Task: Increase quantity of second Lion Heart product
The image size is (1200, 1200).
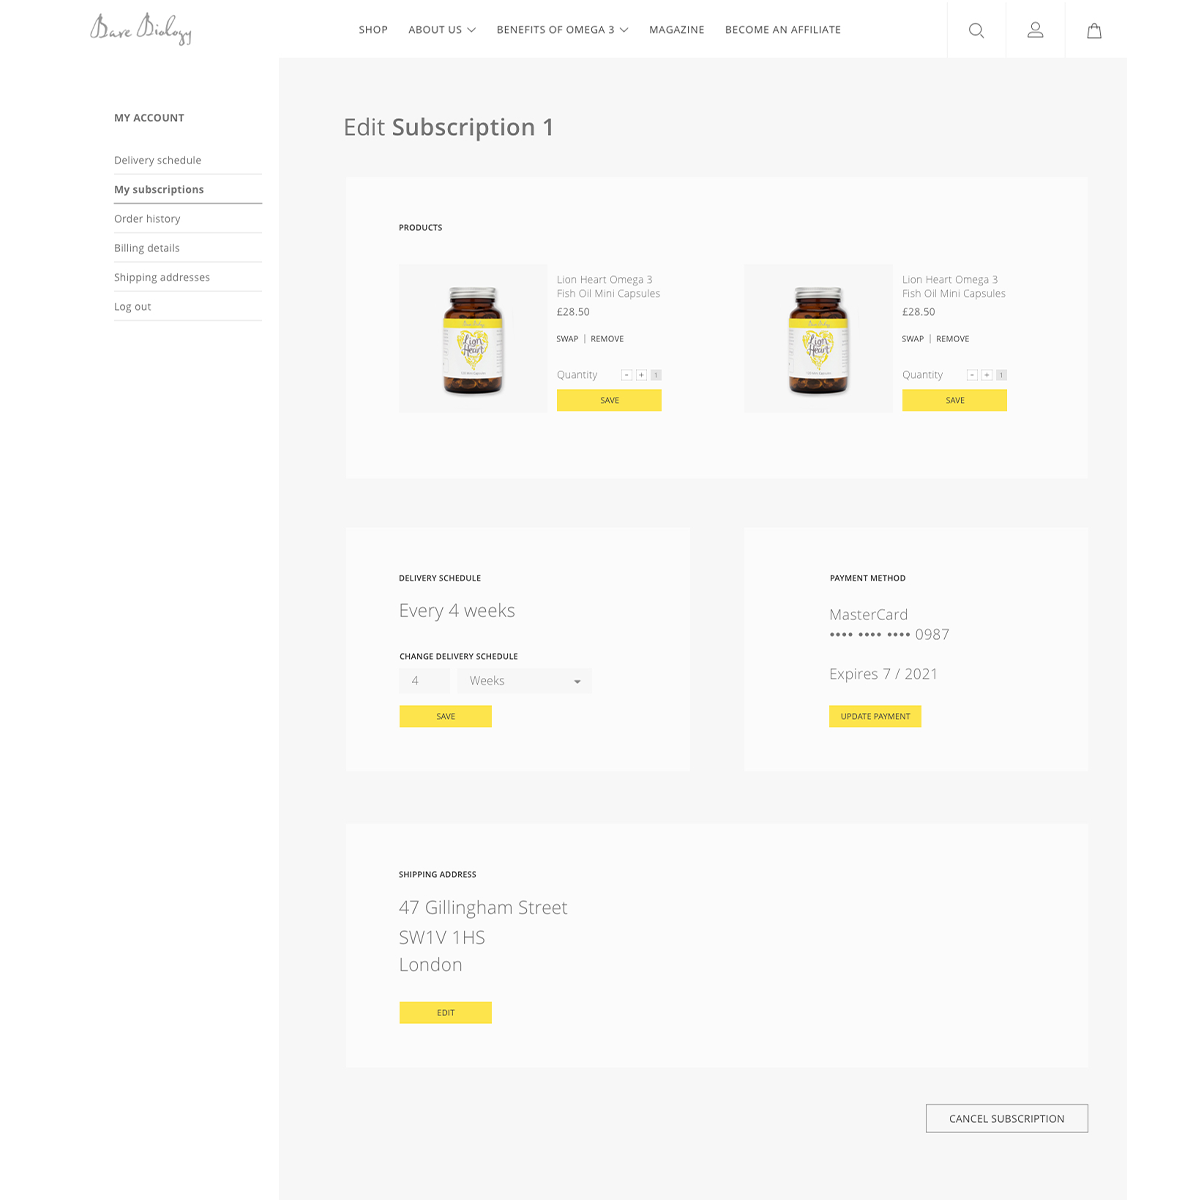Action: [986, 375]
